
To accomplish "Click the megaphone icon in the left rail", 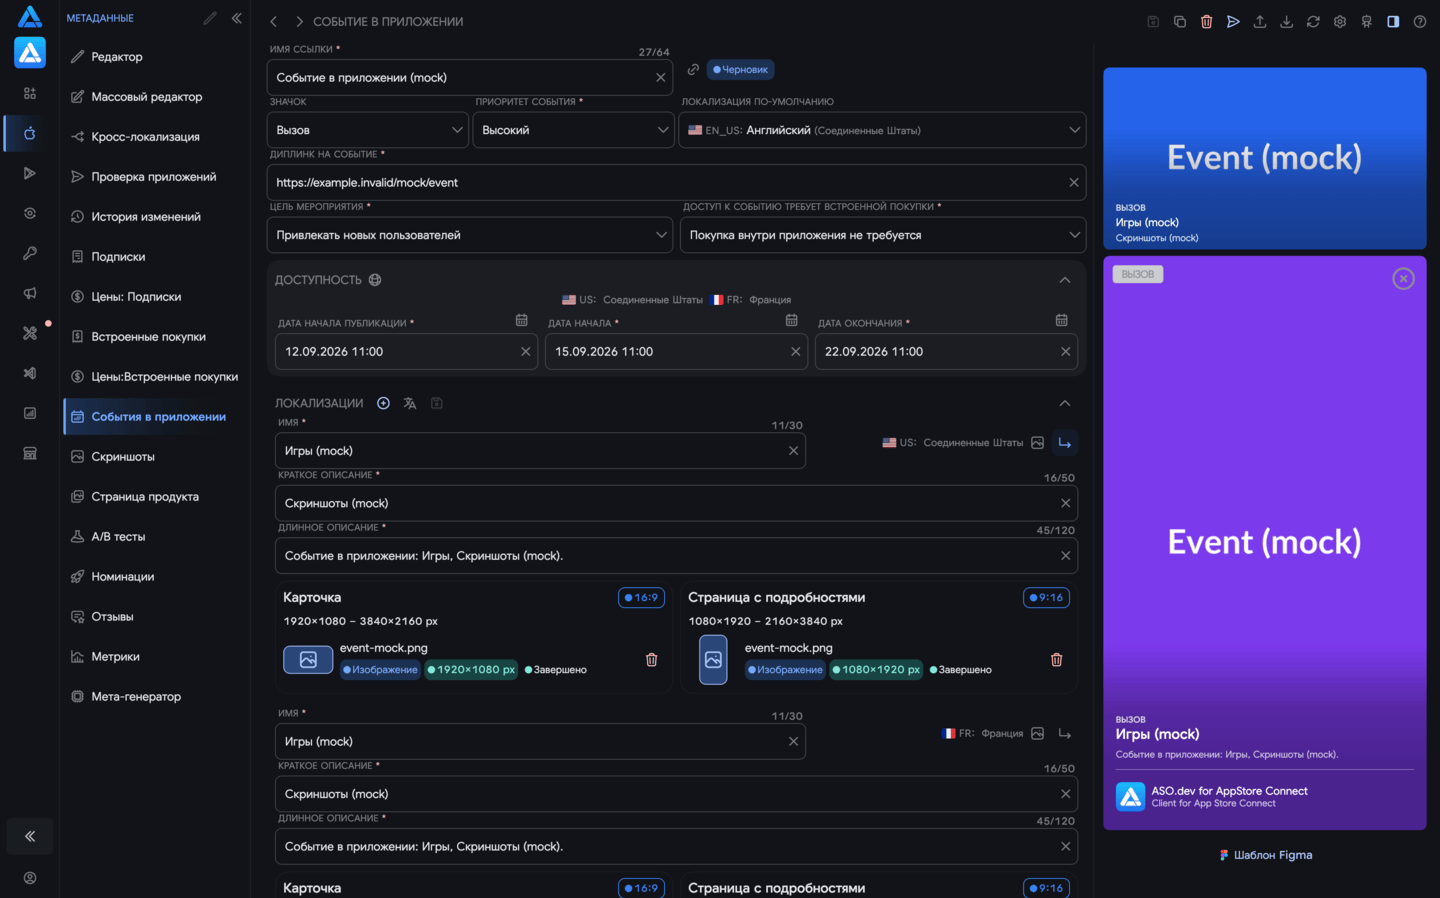I will pos(30,293).
